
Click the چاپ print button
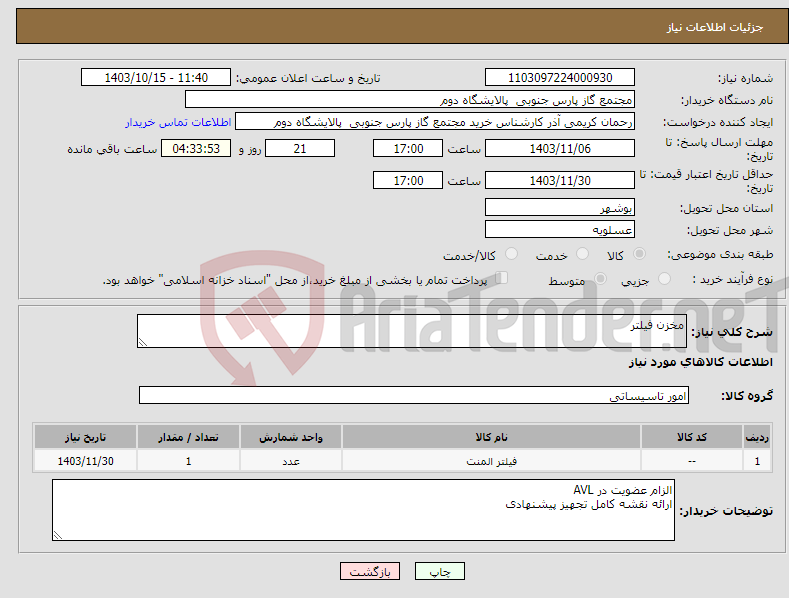click(x=440, y=571)
